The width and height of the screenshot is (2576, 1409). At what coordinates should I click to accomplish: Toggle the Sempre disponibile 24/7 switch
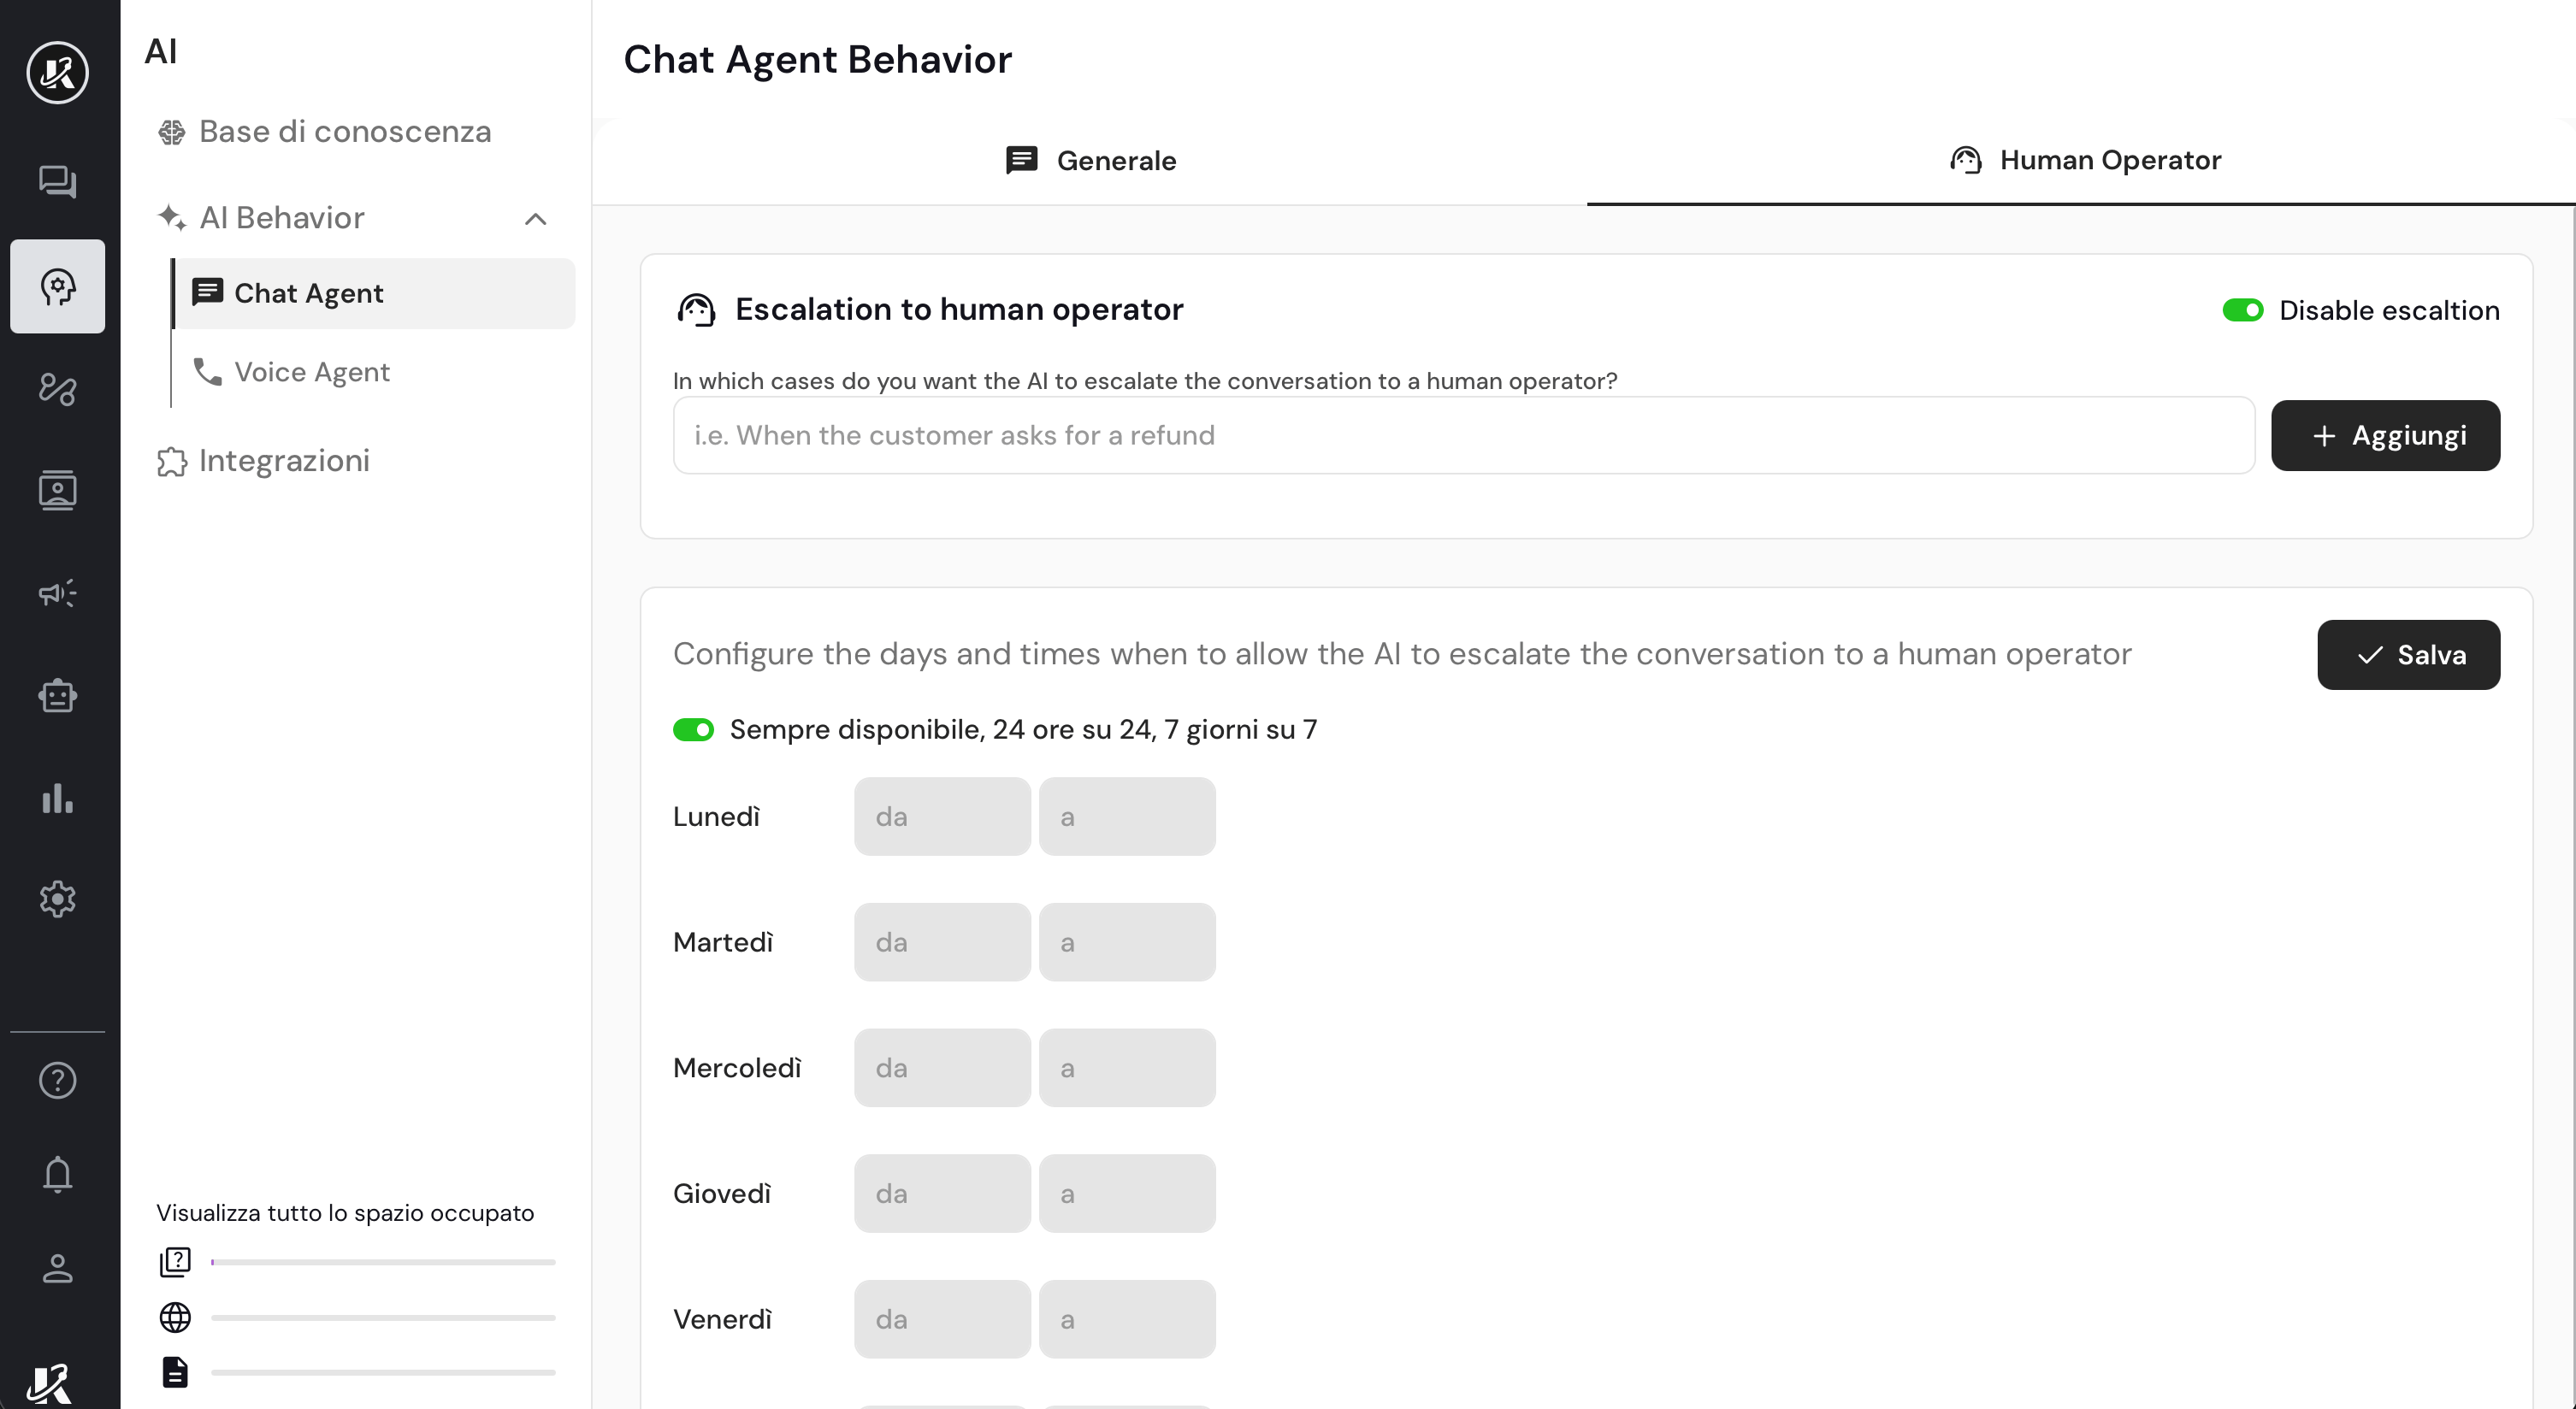tap(693, 730)
